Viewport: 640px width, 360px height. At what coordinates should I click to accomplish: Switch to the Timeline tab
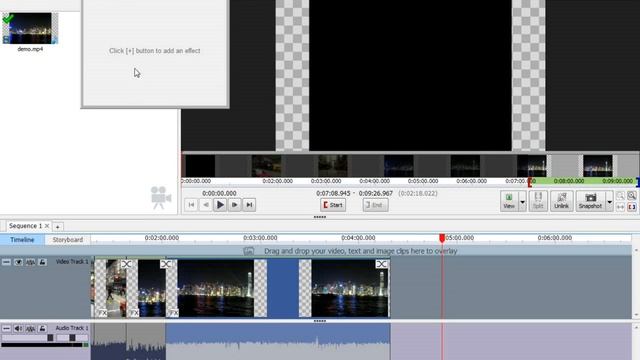click(22, 240)
